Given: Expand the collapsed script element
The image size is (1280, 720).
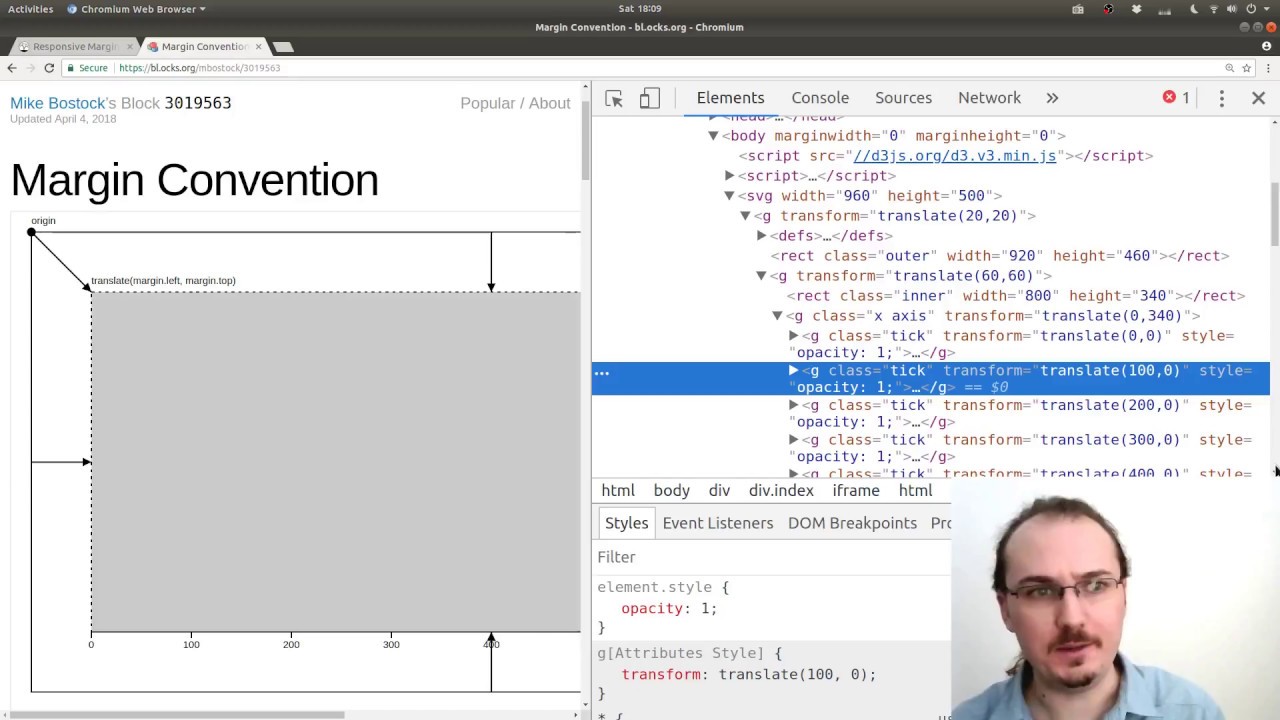Looking at the screenshot, I should pyautogui.click(x=729, y=176).
